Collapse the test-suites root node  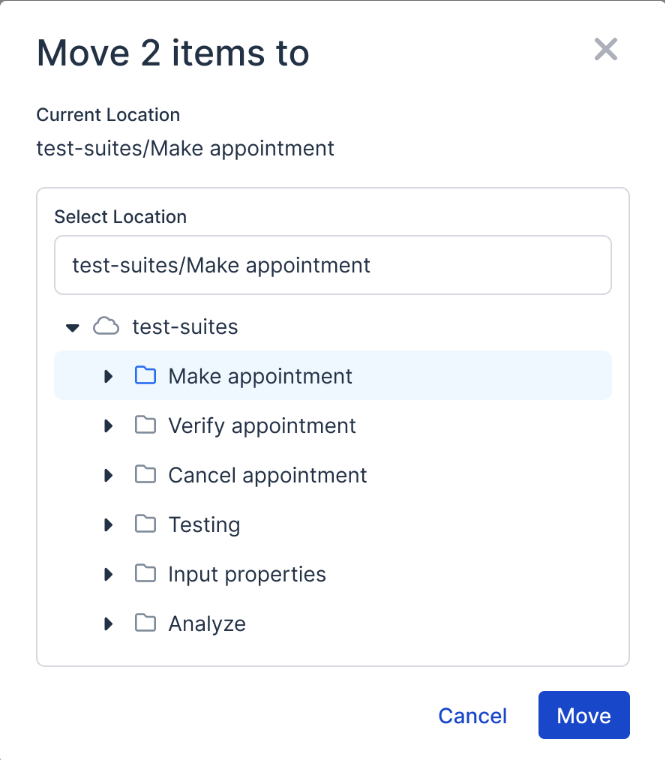[72, 327]
